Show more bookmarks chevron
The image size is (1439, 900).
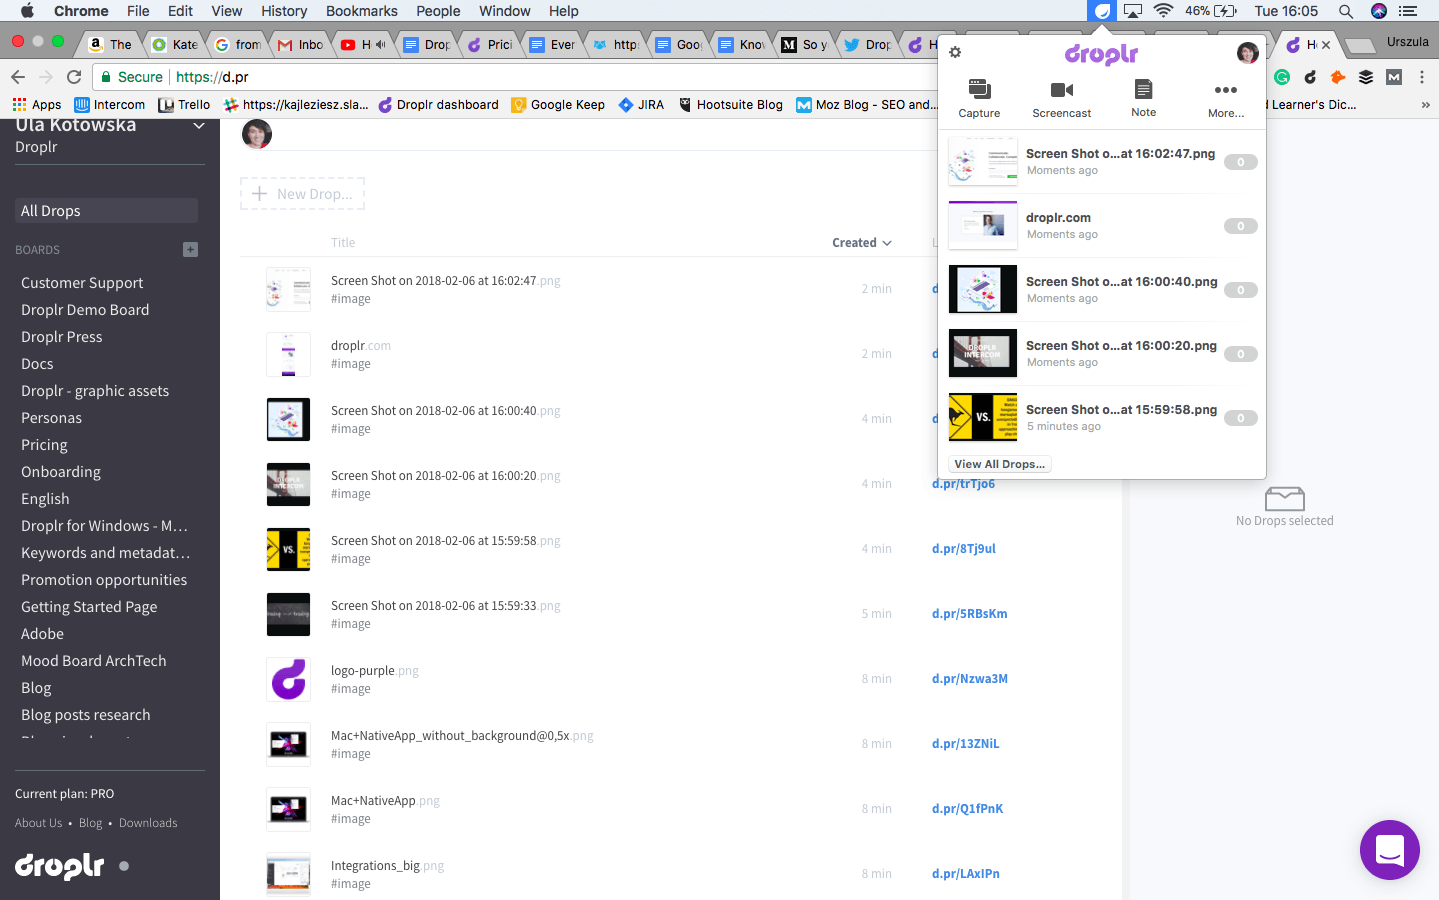point(1425,104)
